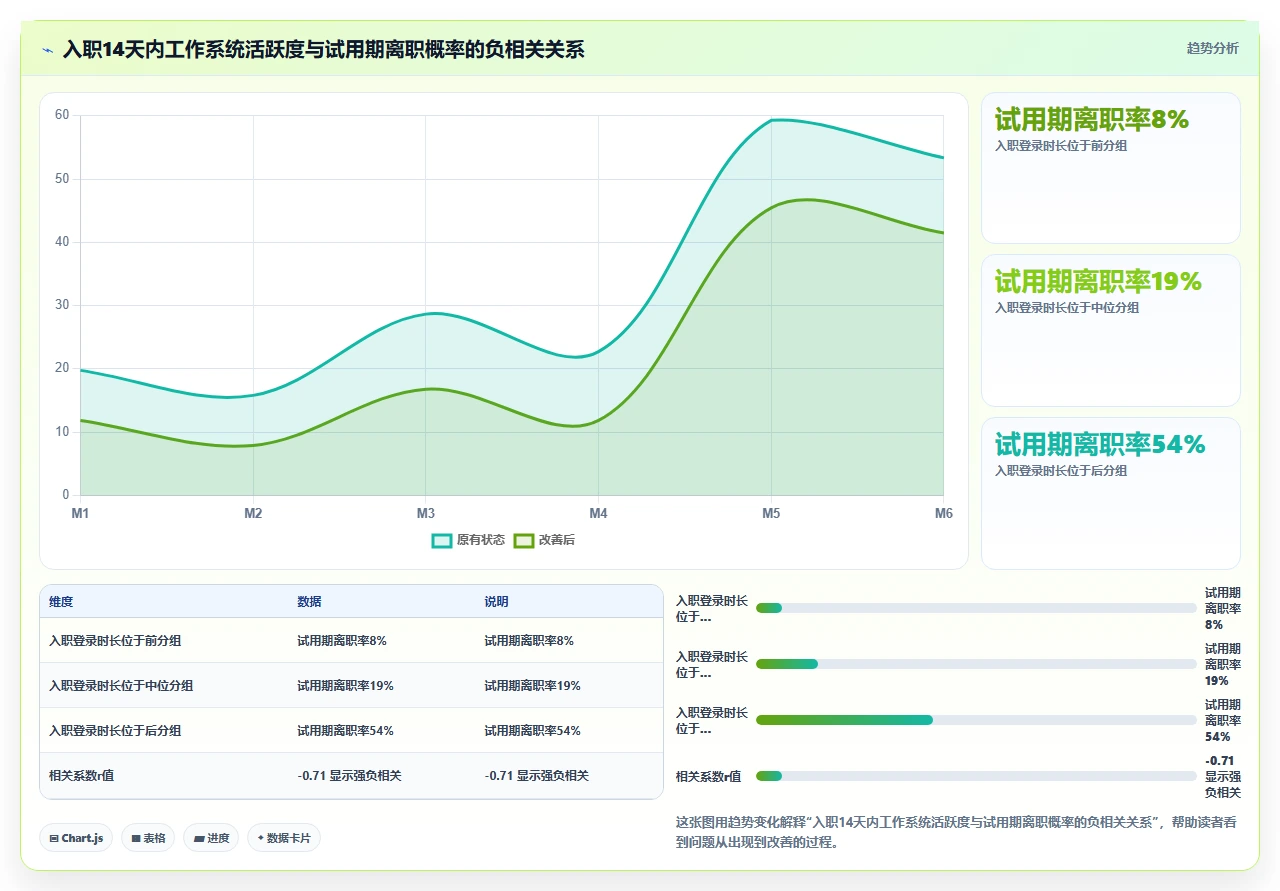Screen dimensions: 1280x891
Task: Click the M6 axis label
Action: [x=944, y=513]
